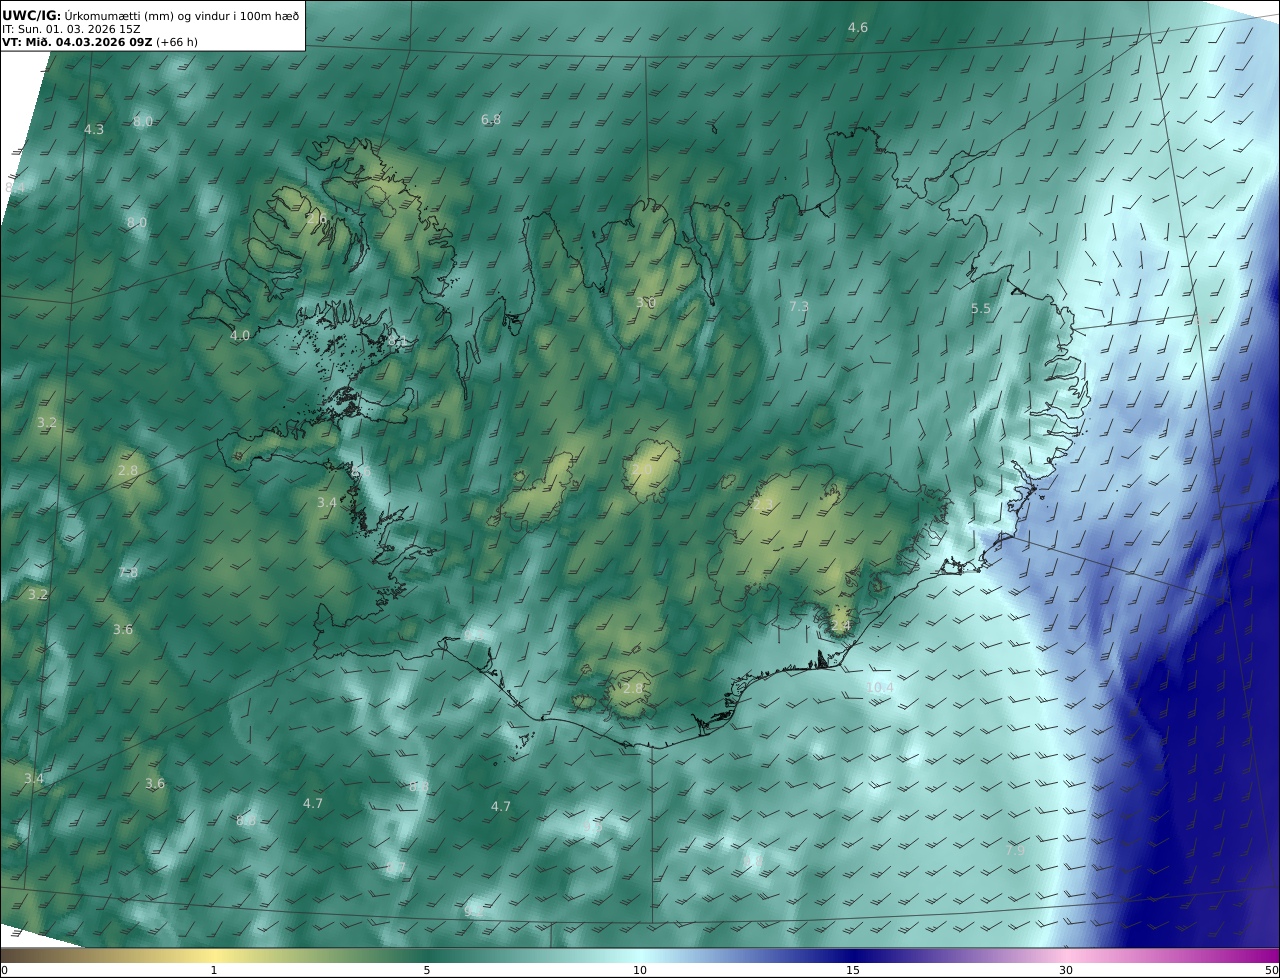Viewport: 1280px width, 978px height.
Task: Click the 4.3 value label
Action: 94,129
